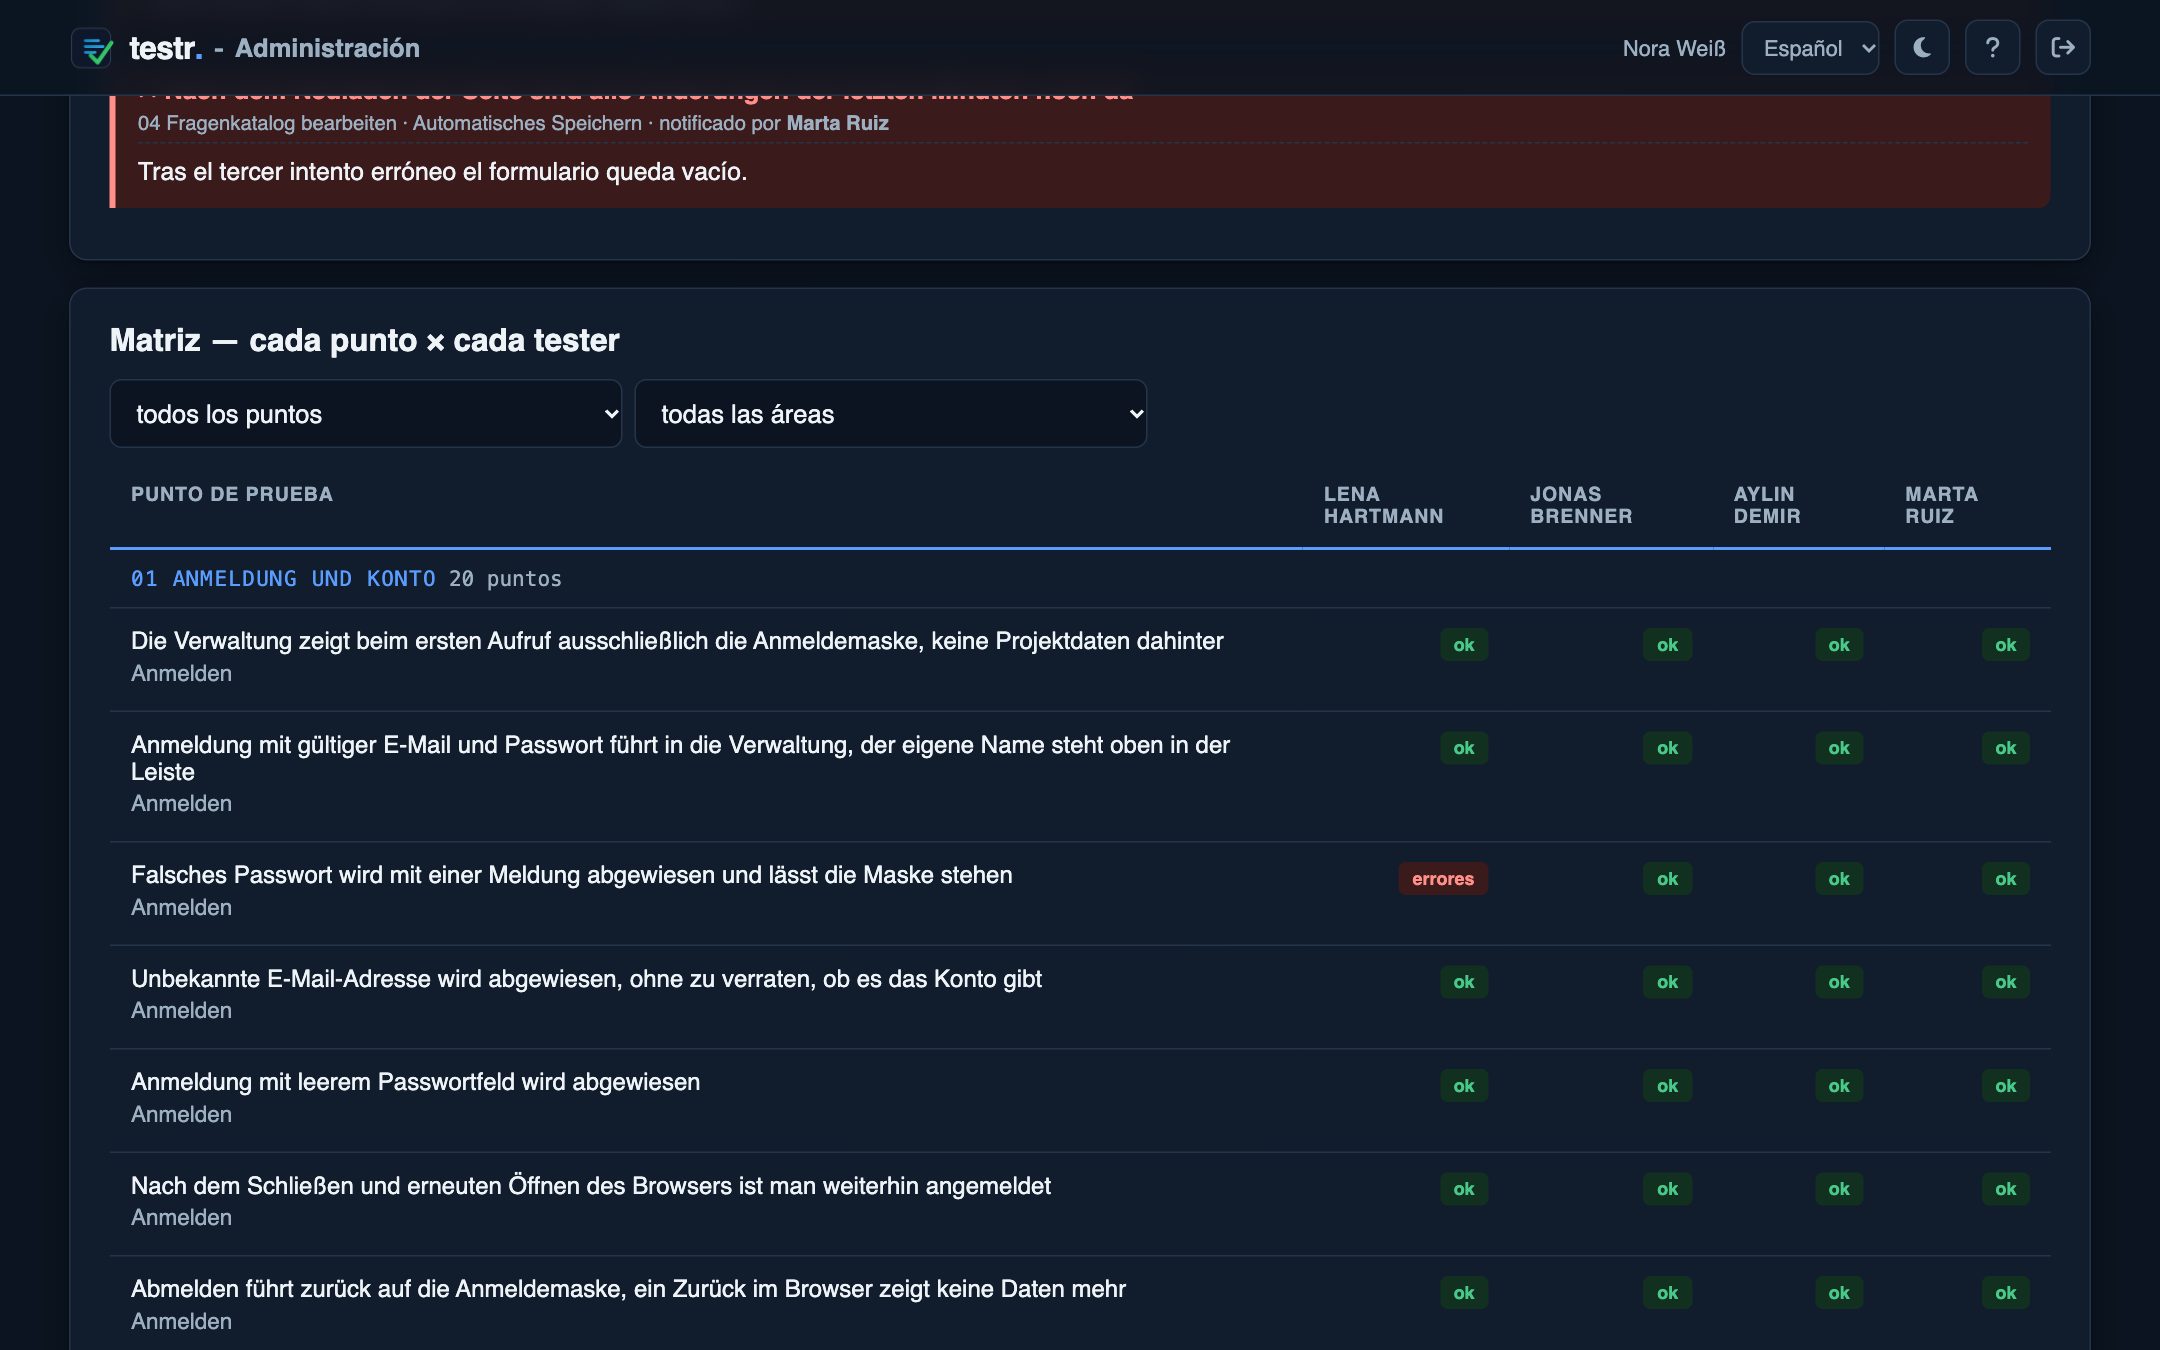Select row 'Abmelden führt zurück auf die Anmeldemaske'
Screen dimensions: 2160x1350
tap(1080, 1303)
